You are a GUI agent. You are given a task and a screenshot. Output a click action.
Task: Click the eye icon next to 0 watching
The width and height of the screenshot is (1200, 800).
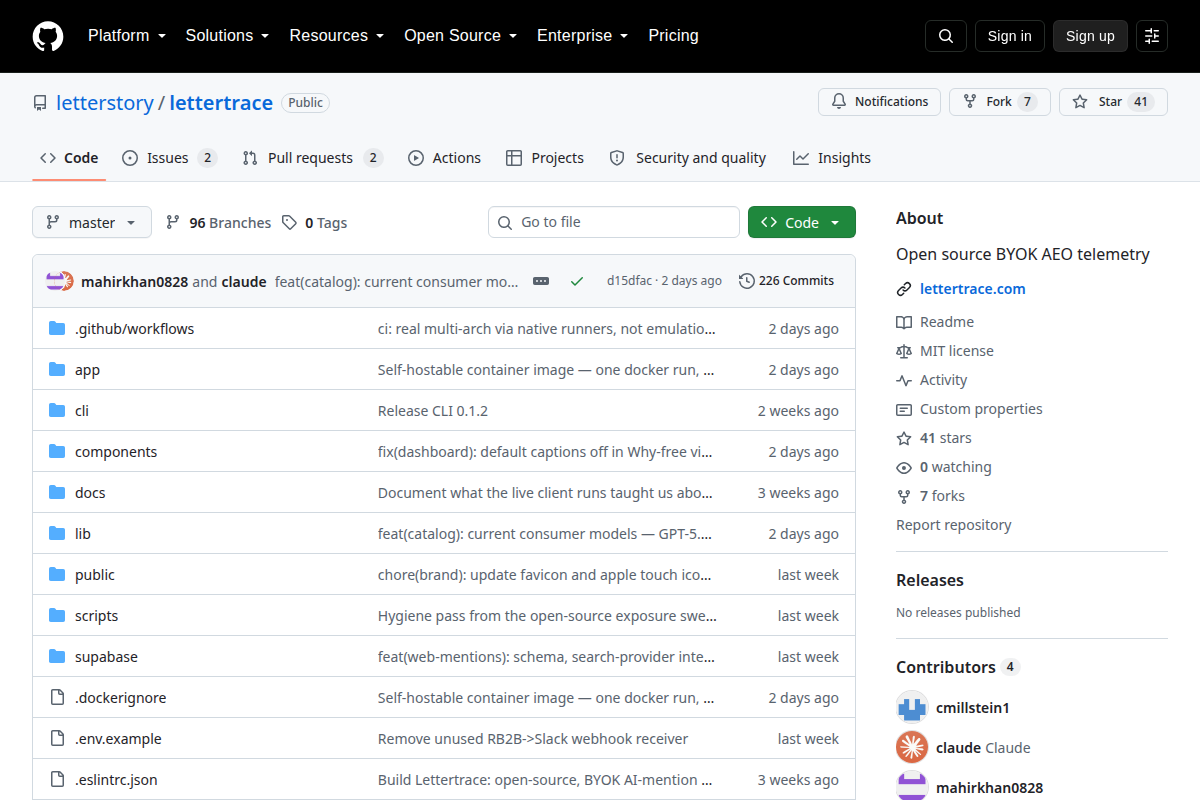tap(904, 467)
